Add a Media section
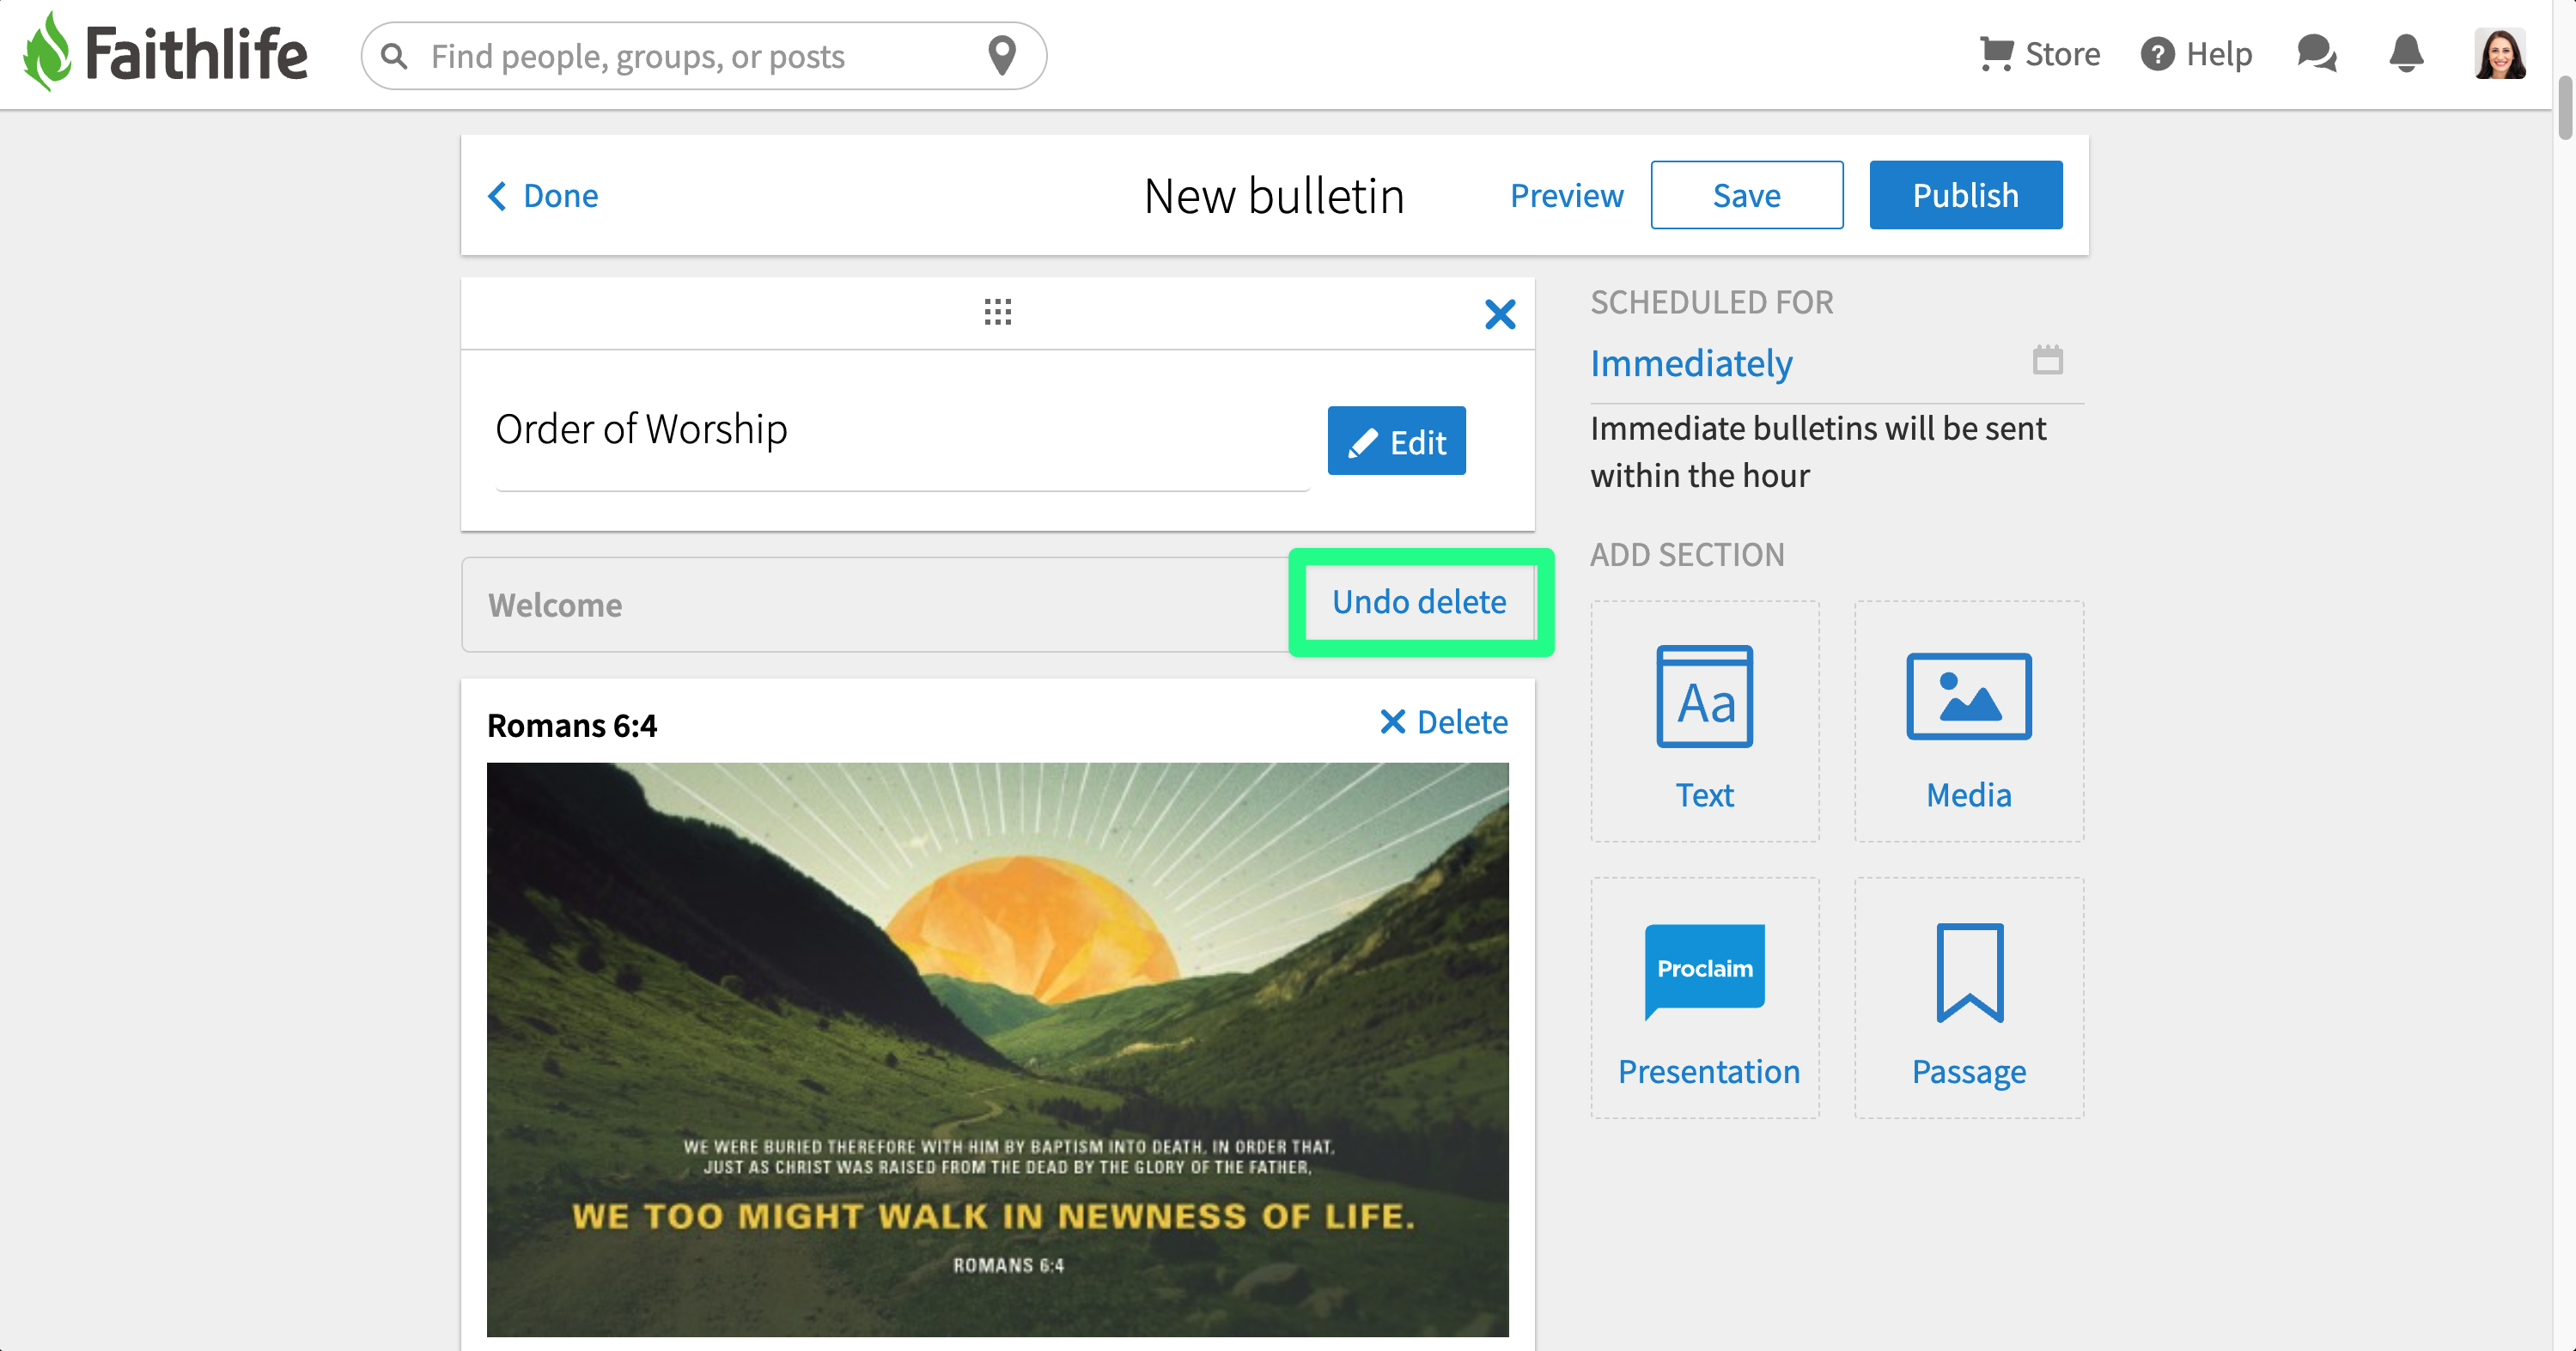Screen dimensions: 2576x1351 point(1969,721)
